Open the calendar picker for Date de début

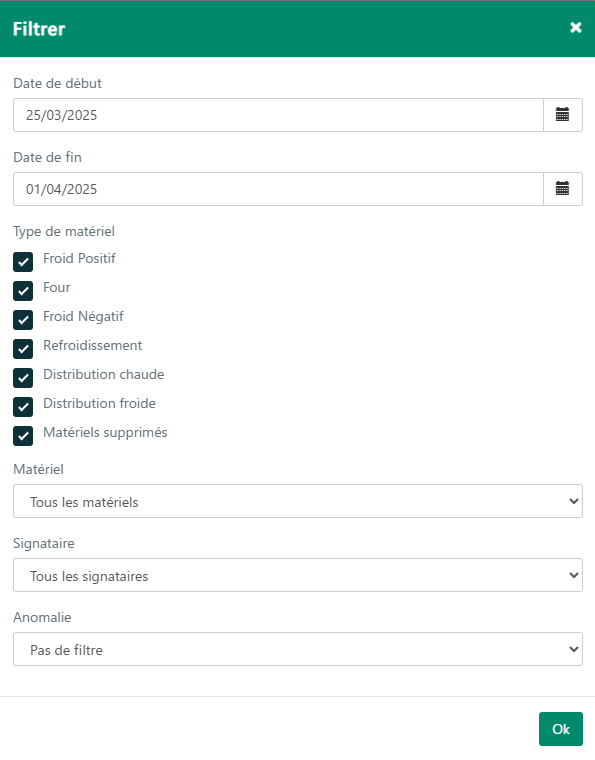pyautogui.click(x=563, y=115)
